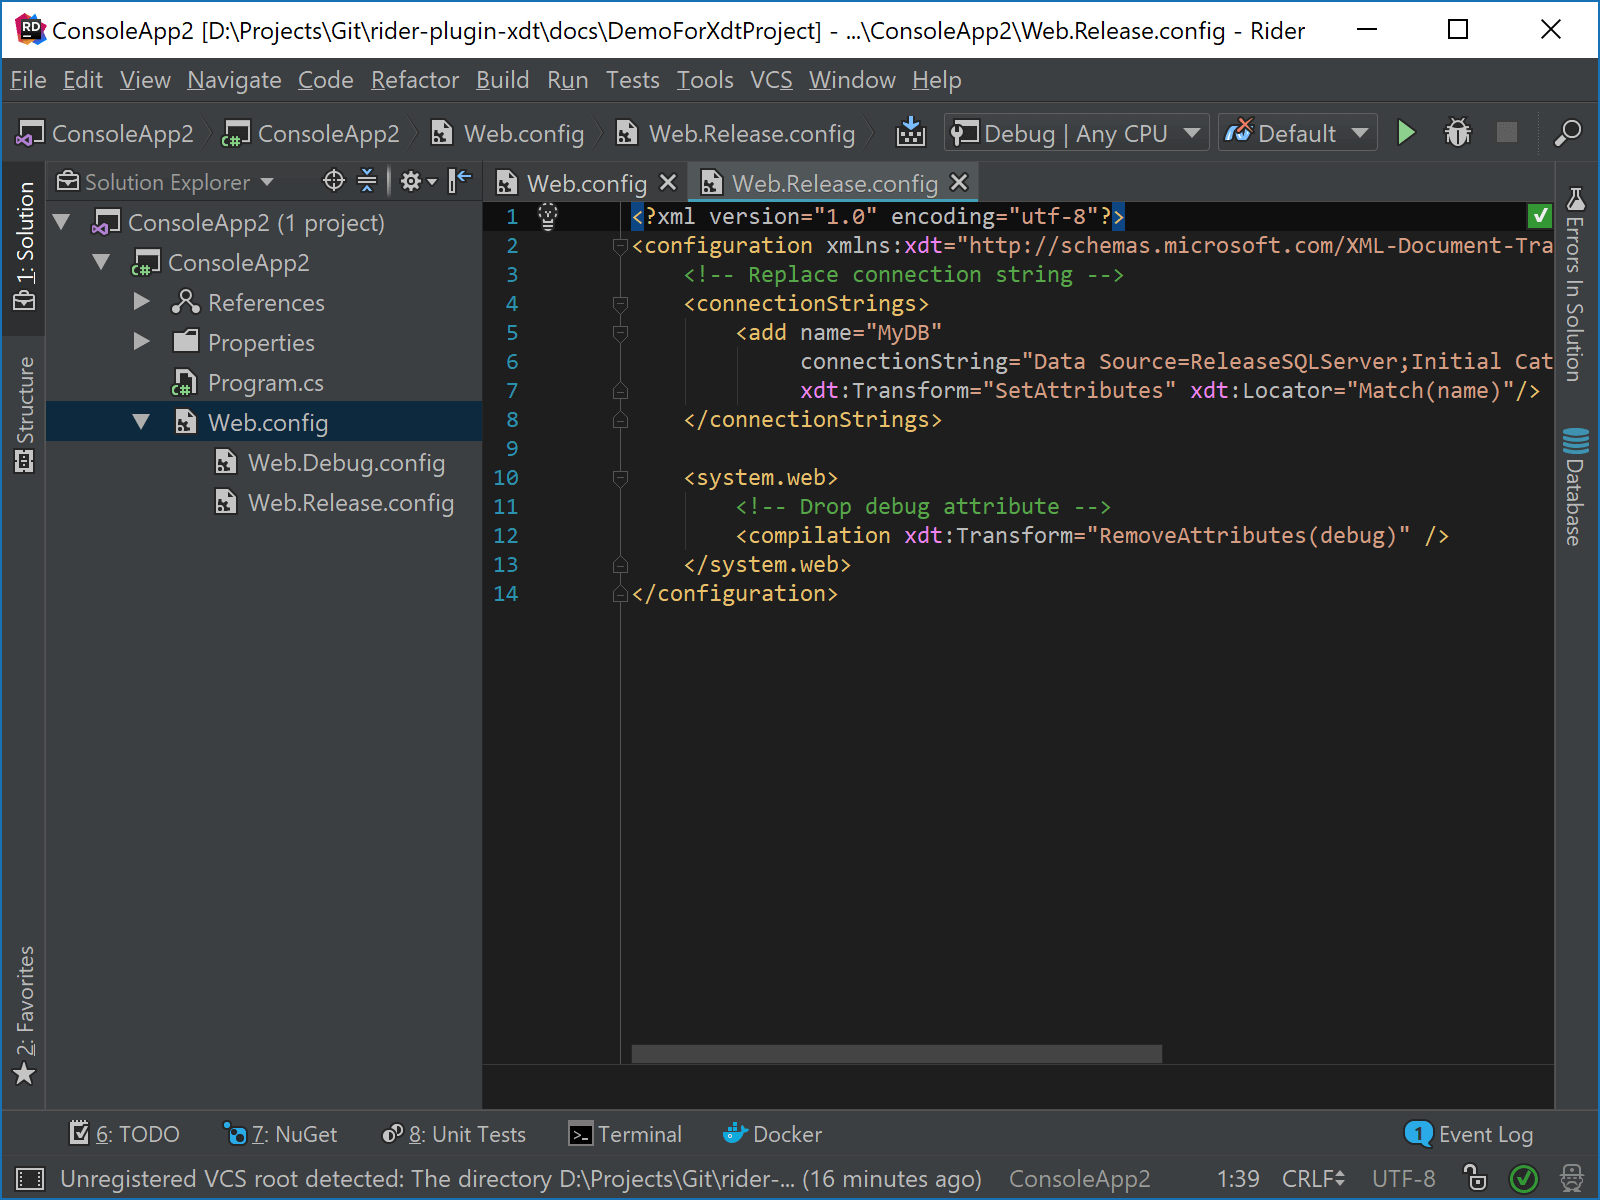
Task: Collapse the ConsoleApp2 project node
Action: (102, 262)
